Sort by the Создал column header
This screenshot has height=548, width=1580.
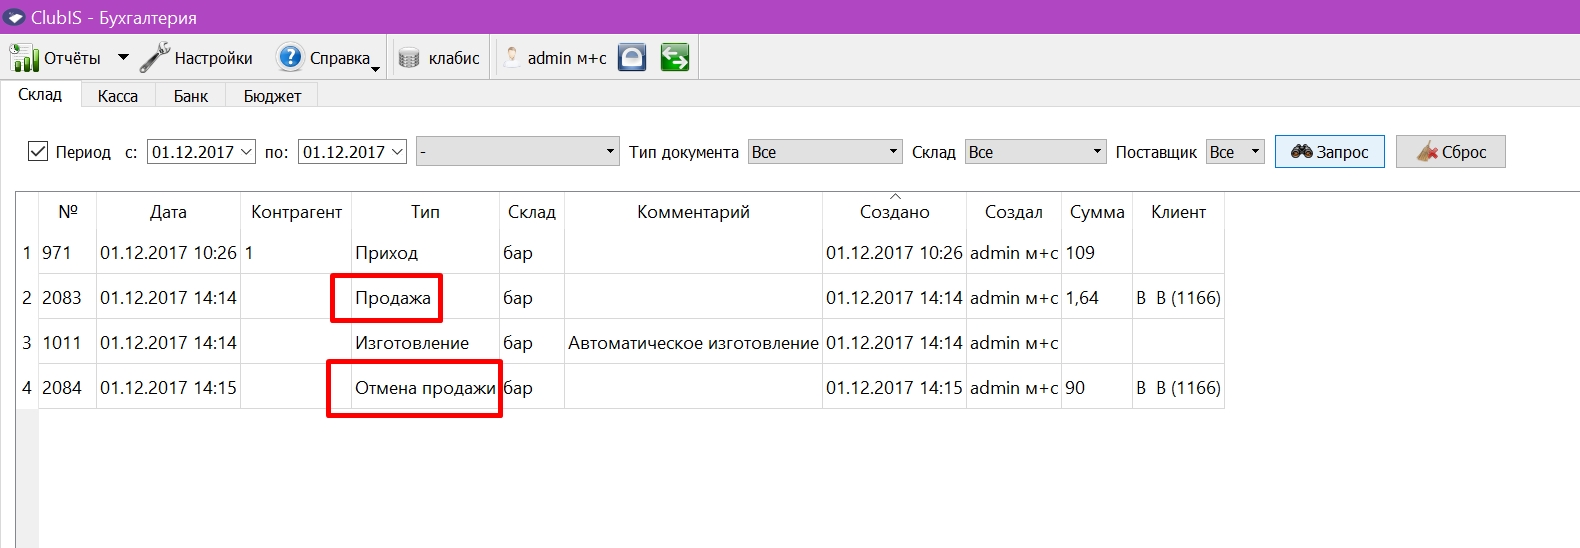click(x=1013, y=212)
